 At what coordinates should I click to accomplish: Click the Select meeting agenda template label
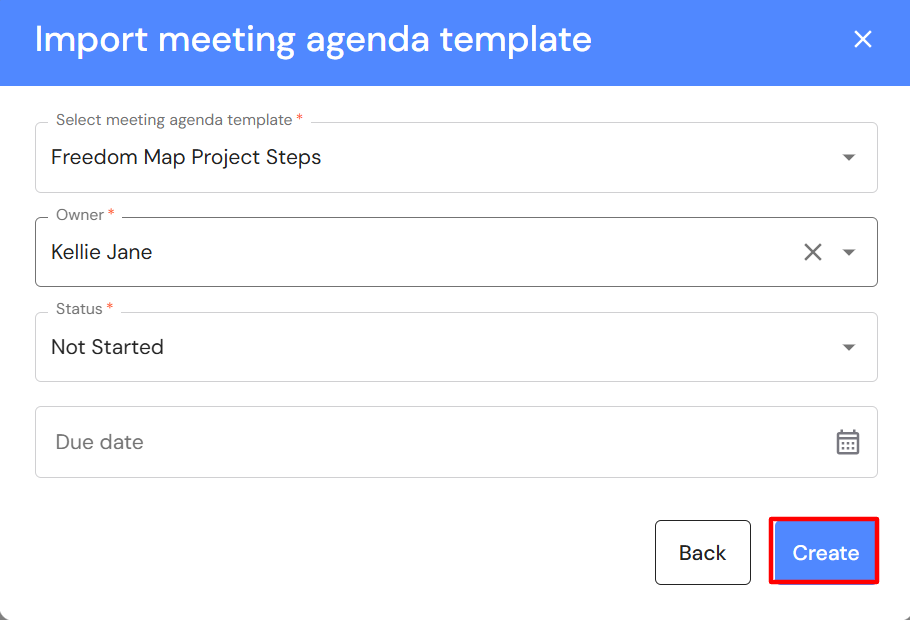tap(174, 120)
